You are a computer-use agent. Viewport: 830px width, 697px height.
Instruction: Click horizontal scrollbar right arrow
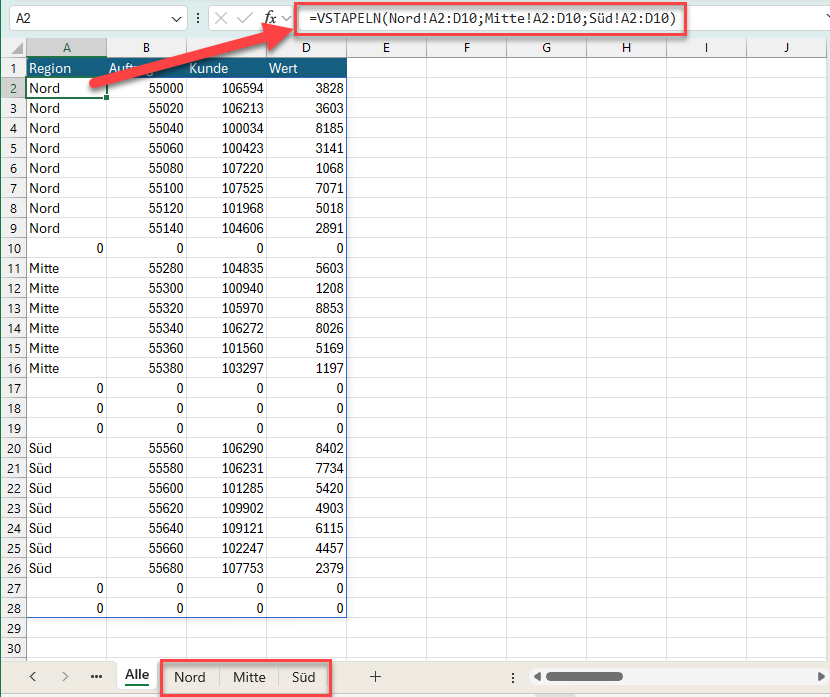(820, 677)
